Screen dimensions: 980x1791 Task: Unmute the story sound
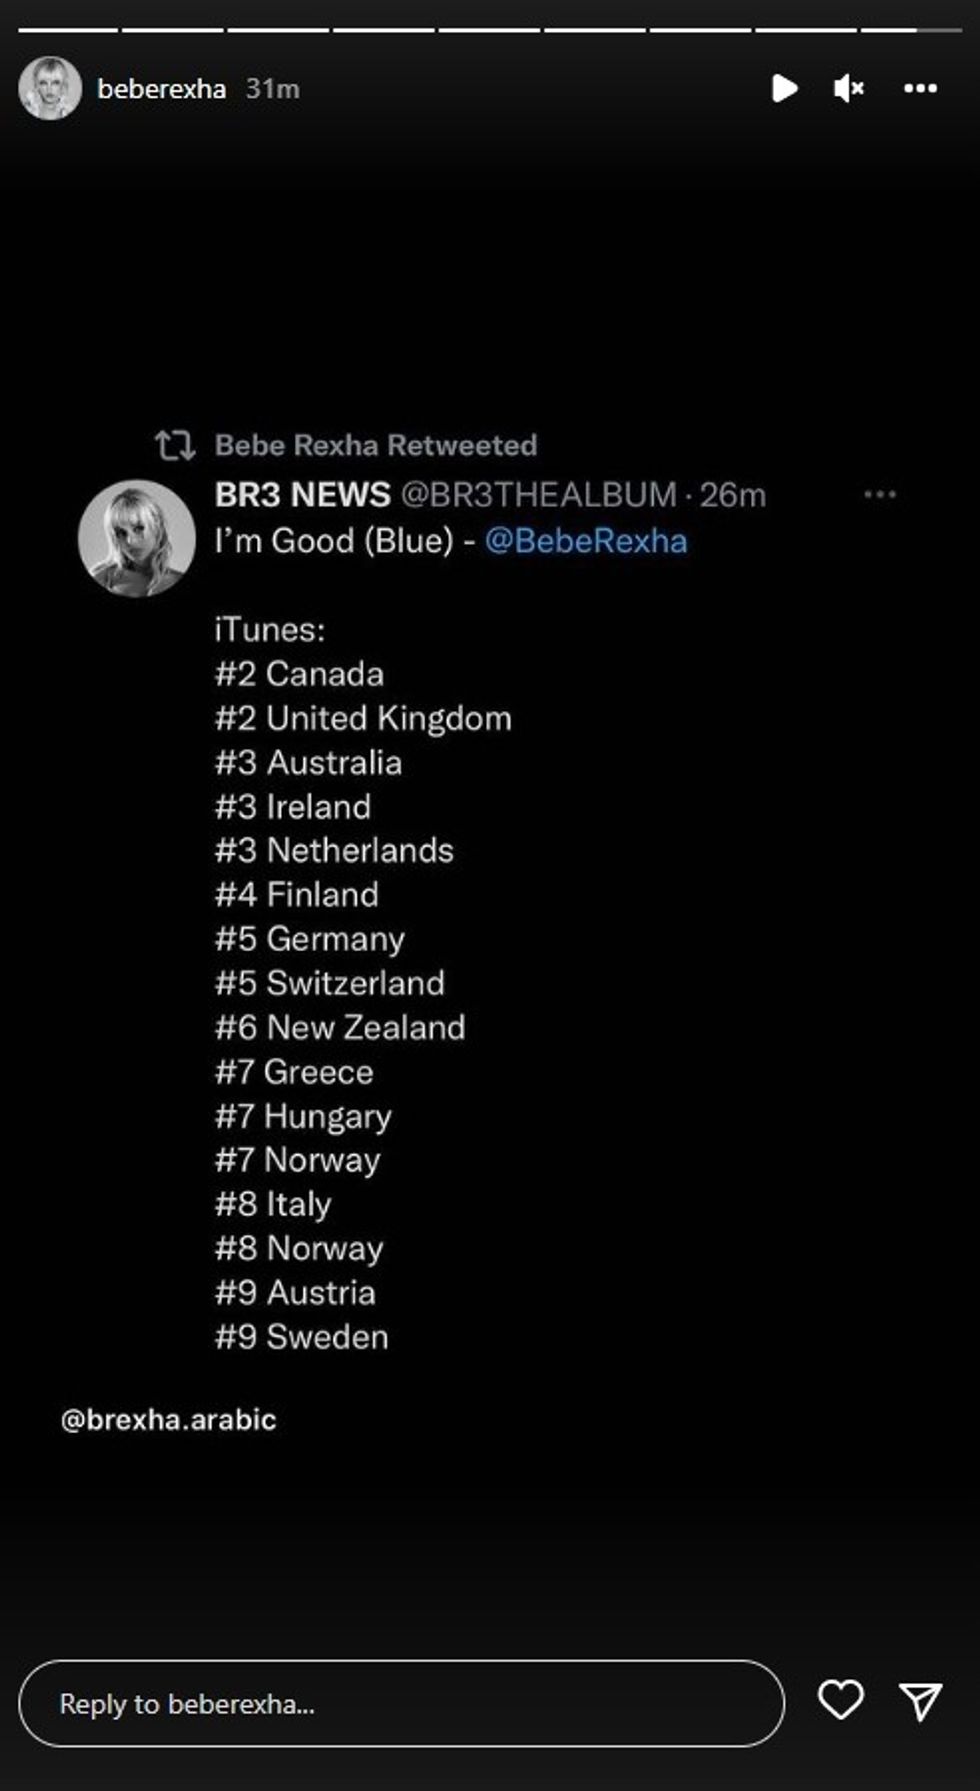coord(848,89)
